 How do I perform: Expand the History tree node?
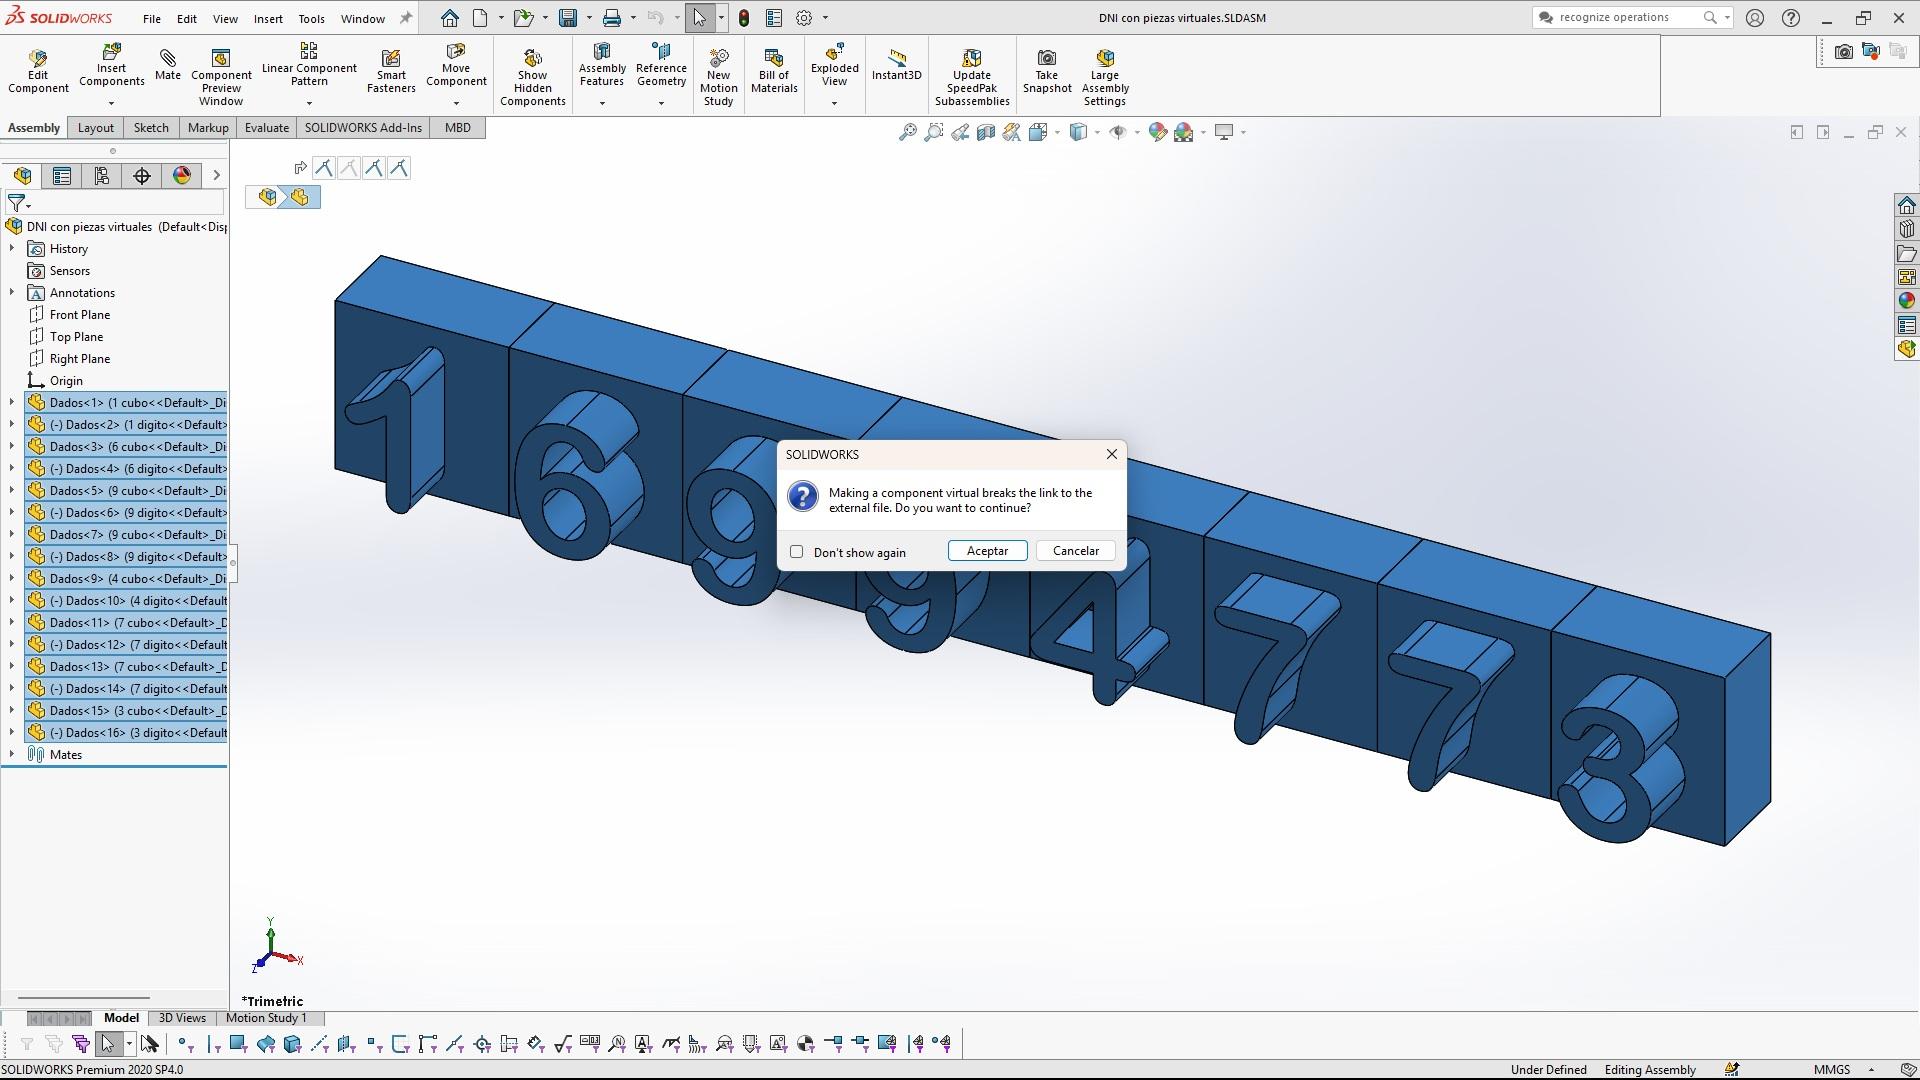coord(12,248)
